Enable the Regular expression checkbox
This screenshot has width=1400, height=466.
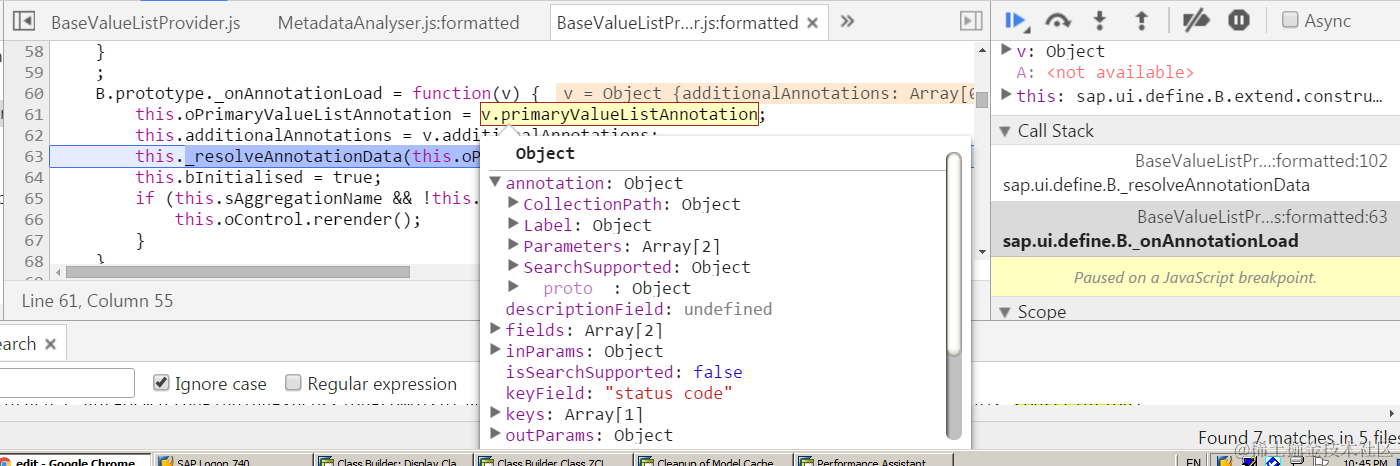tap(293, 383)
